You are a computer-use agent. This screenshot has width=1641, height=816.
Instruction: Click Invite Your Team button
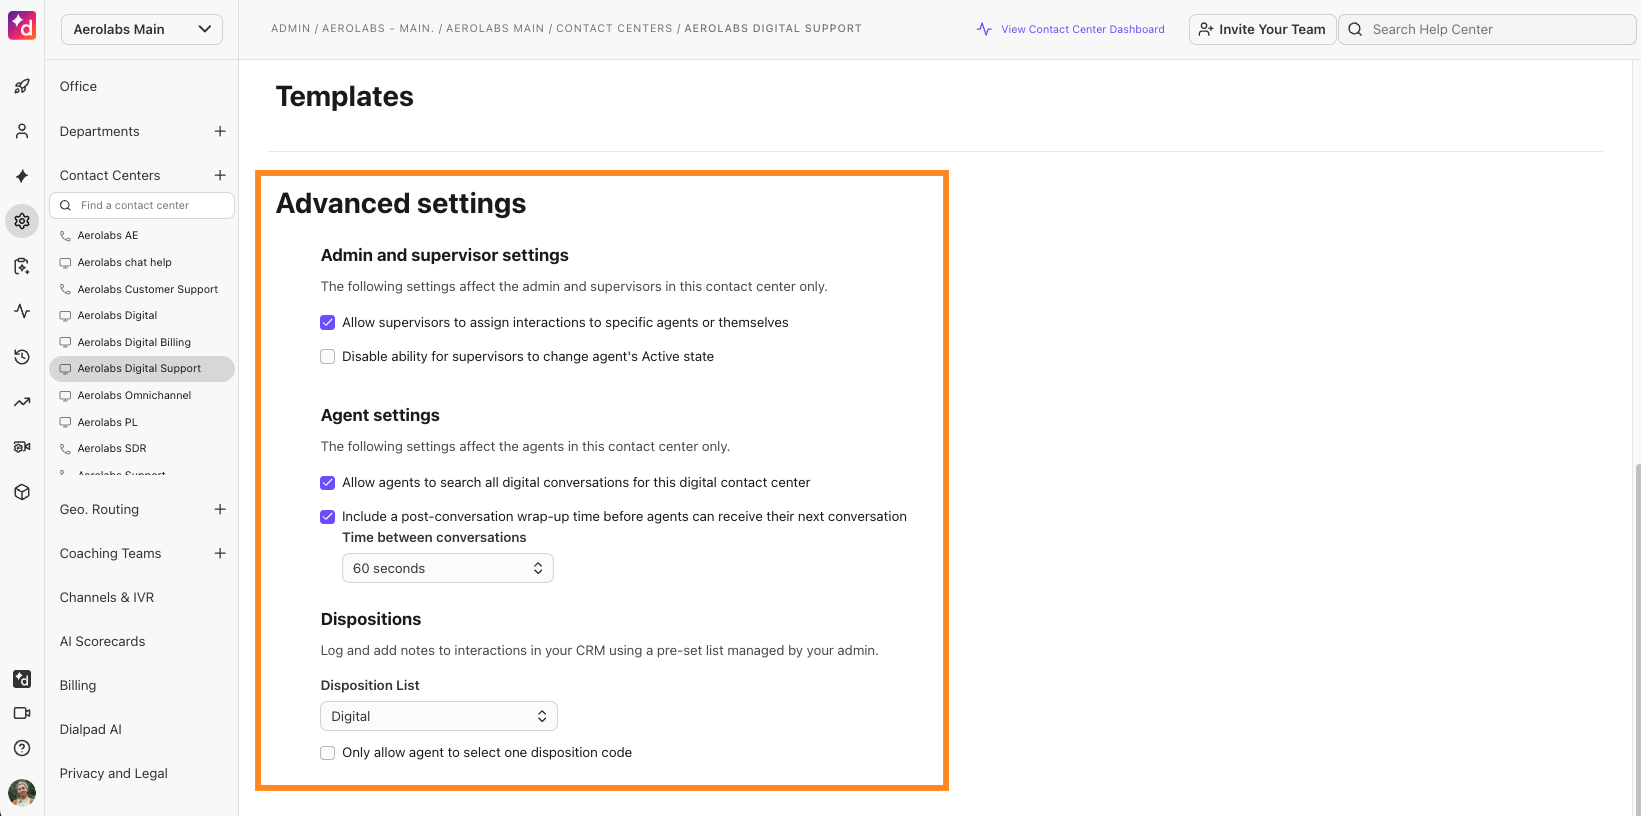1262,29
